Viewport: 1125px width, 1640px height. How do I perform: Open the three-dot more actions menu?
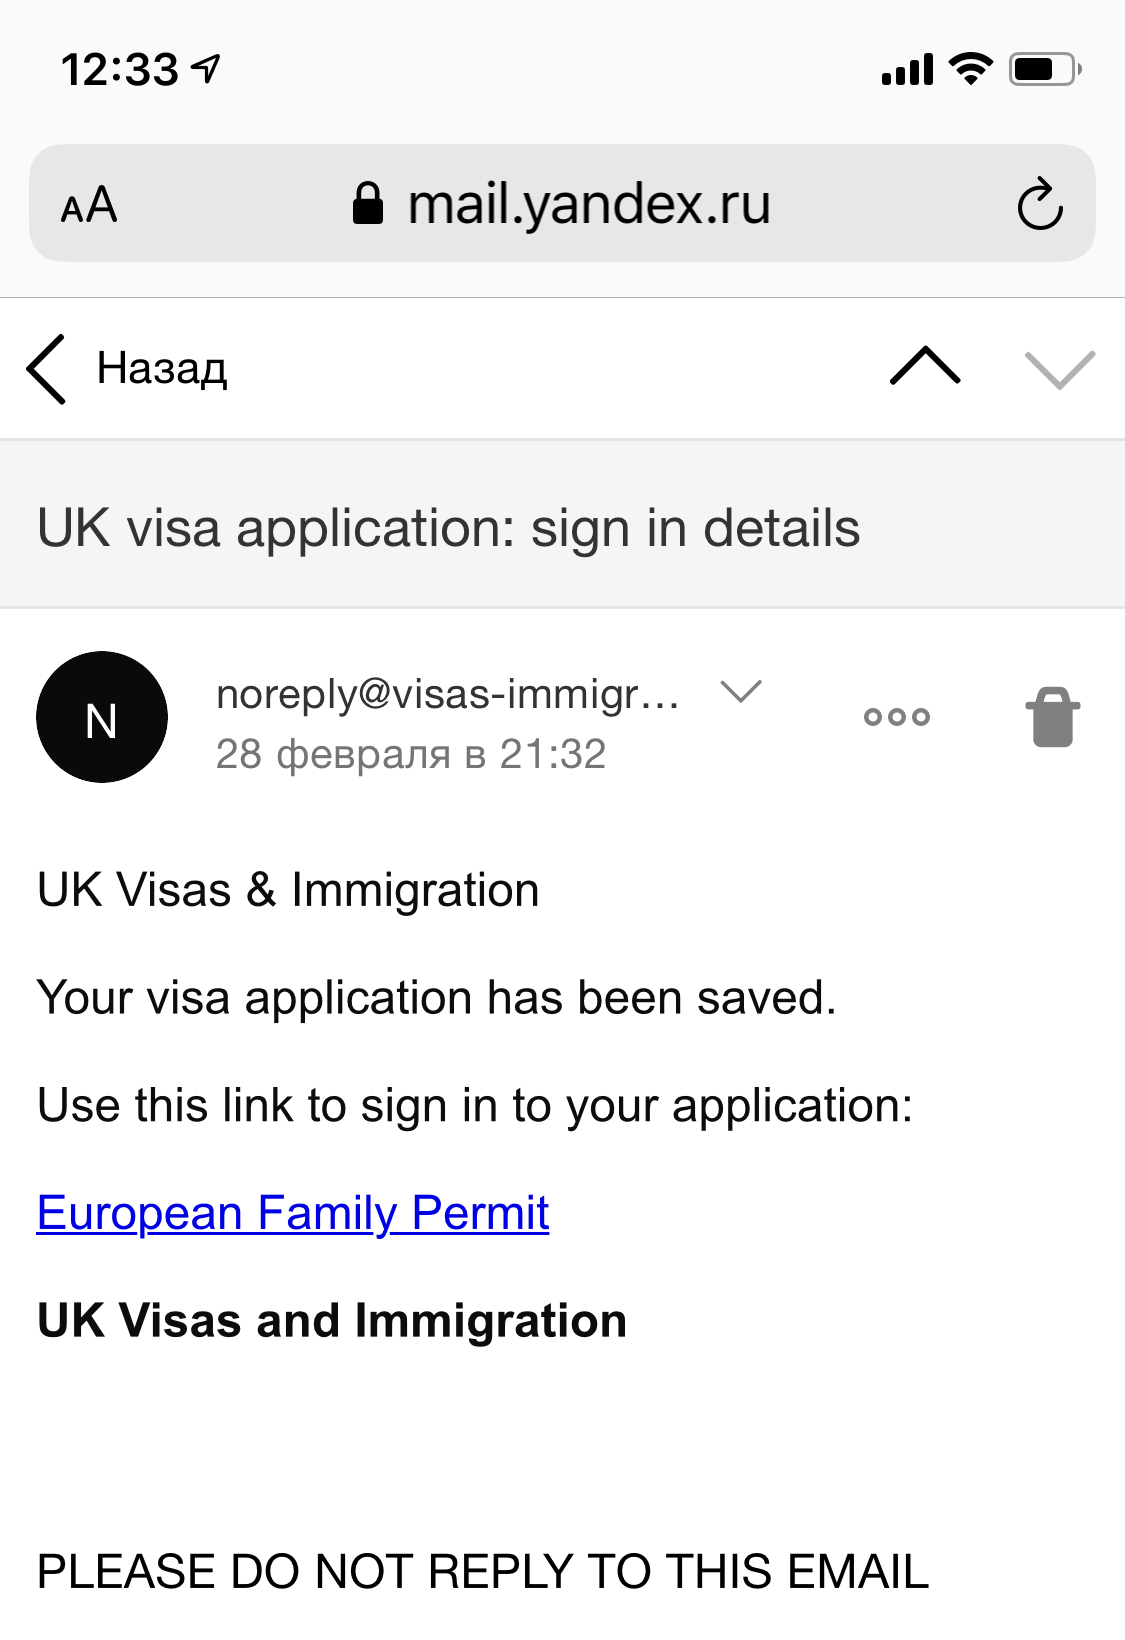point(897,716)
